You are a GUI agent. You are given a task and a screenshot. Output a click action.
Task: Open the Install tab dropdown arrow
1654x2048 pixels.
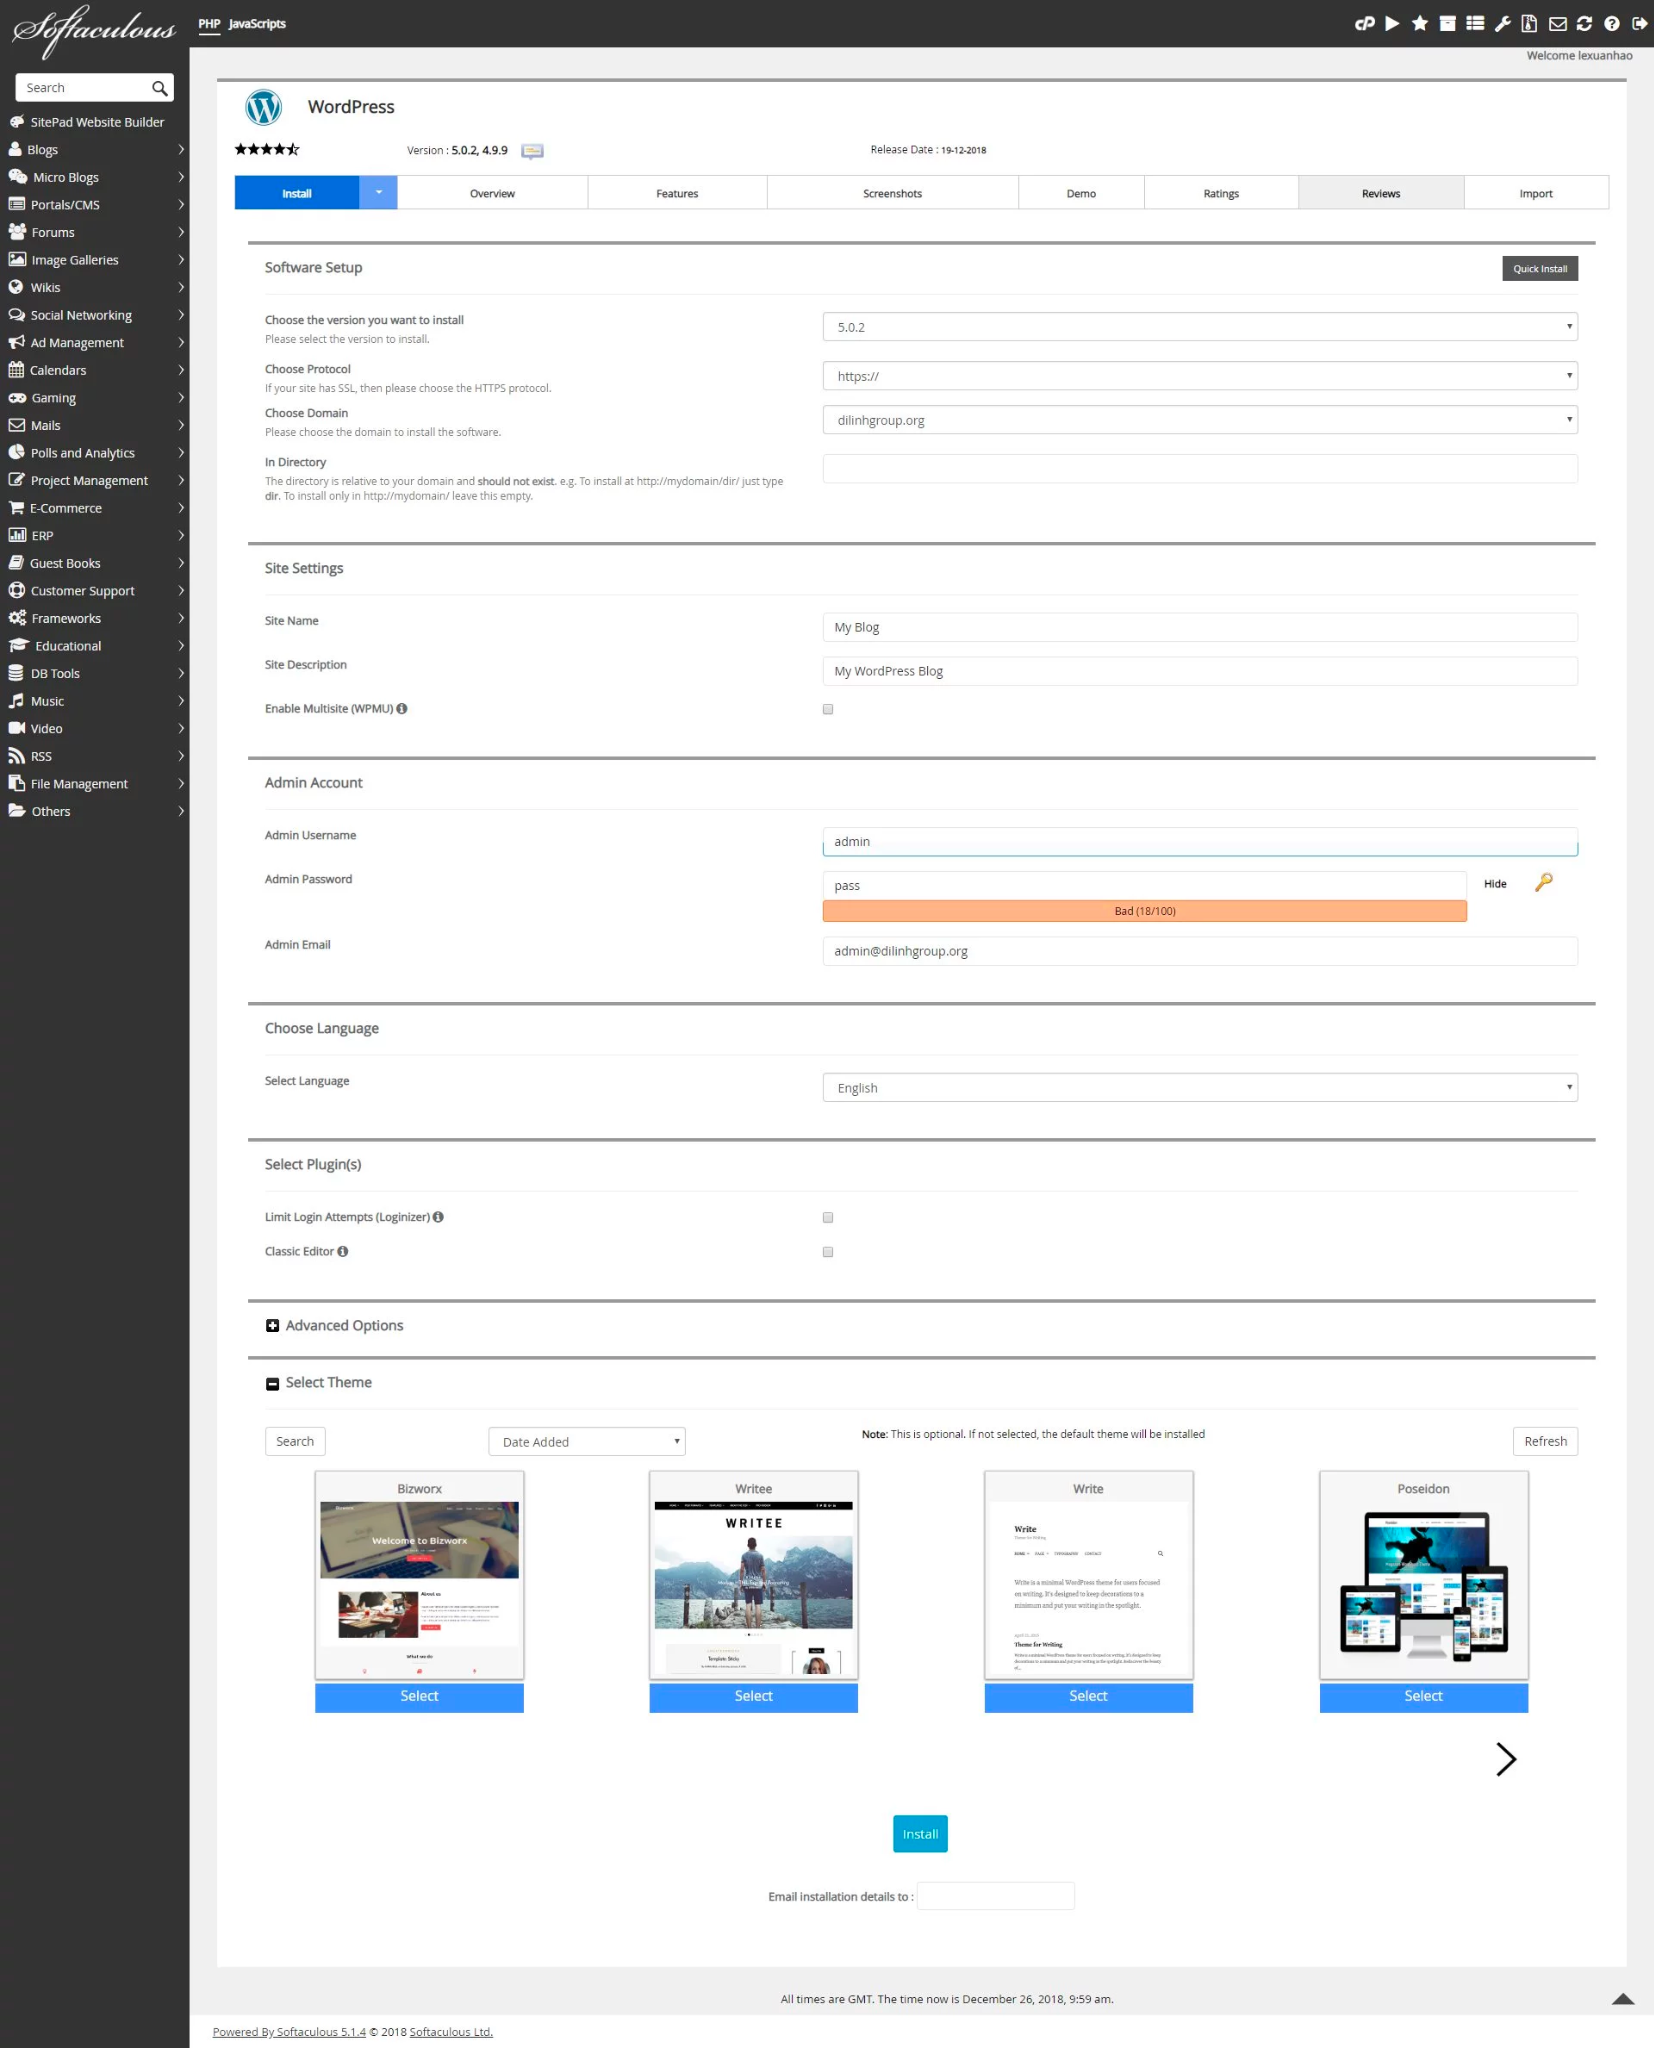click(378, 193)
